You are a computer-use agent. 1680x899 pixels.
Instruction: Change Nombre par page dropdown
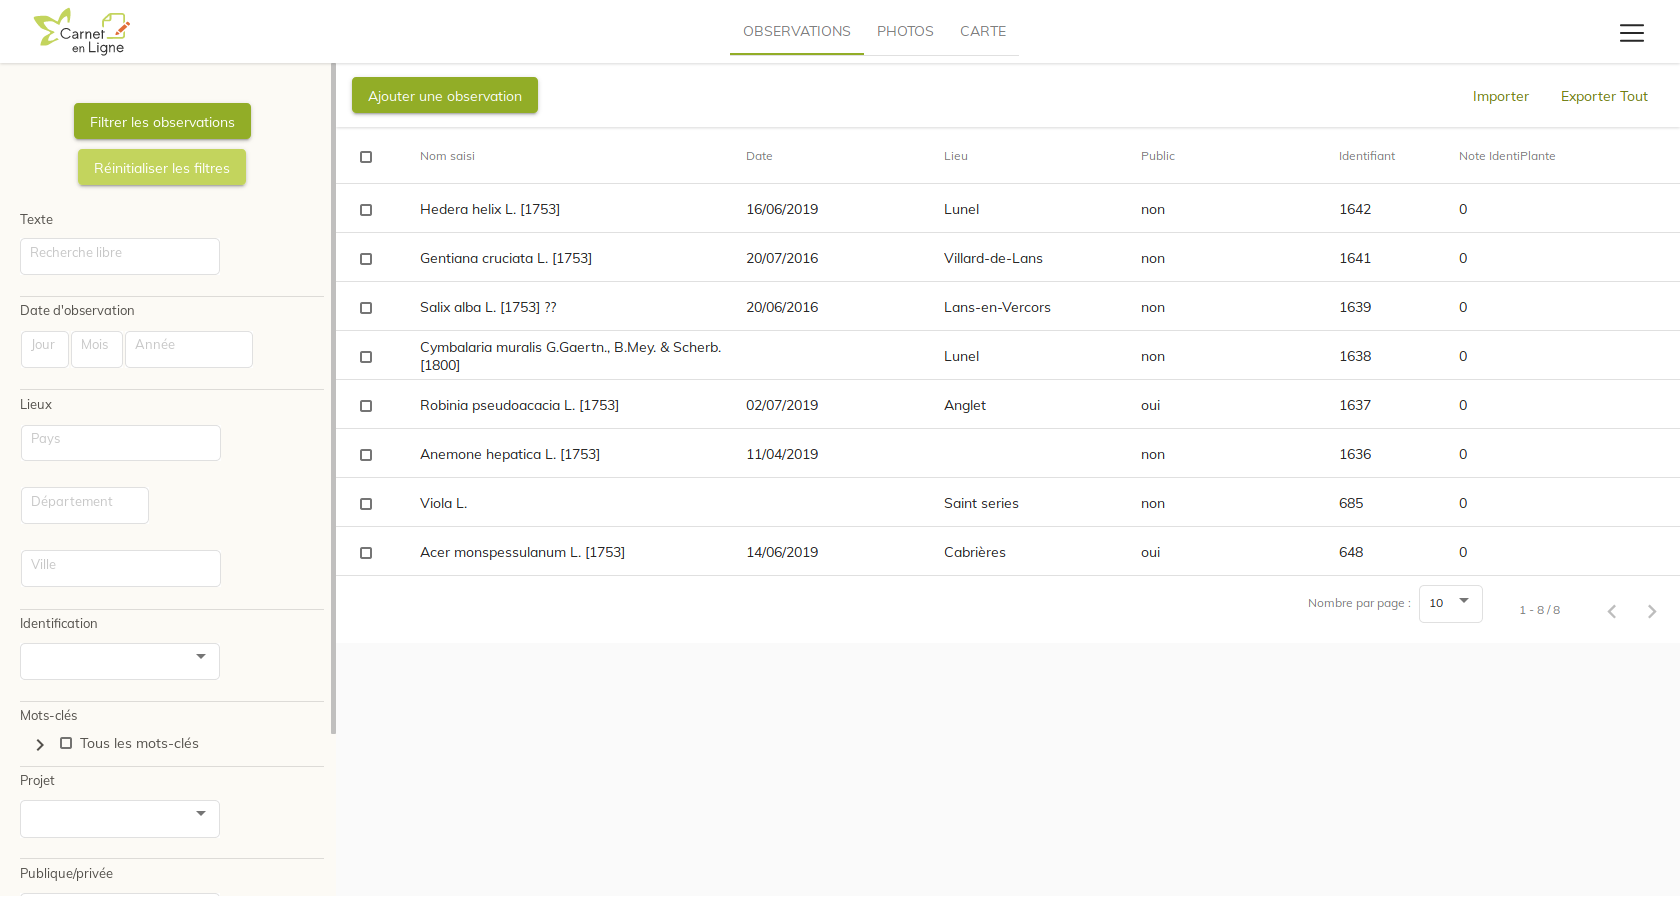(1450, 603)
